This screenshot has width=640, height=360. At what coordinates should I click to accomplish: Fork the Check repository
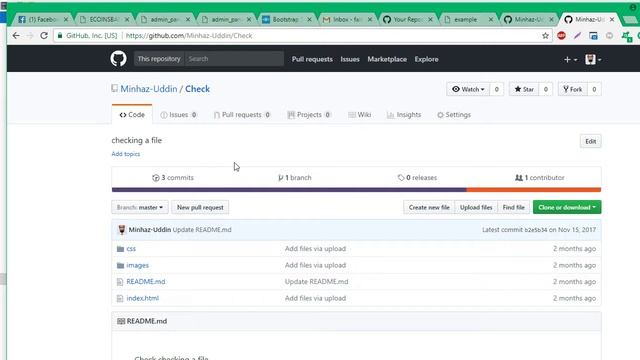tap(573, 89)
